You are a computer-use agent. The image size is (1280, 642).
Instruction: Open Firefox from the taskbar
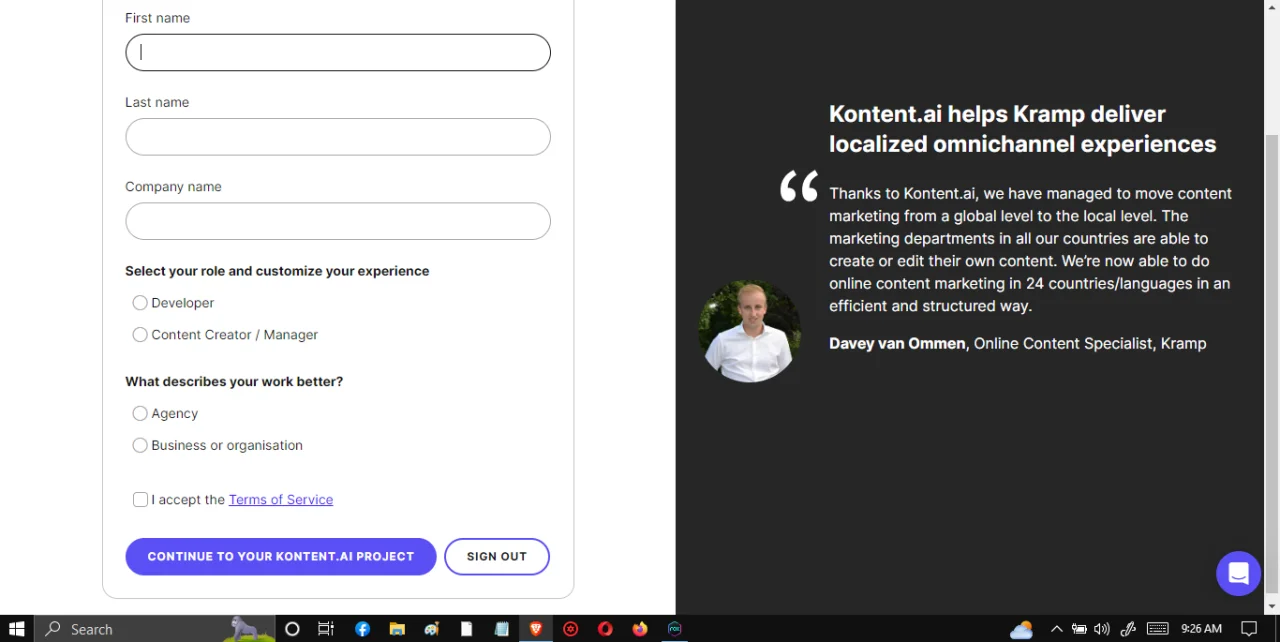[x=640, y=629]
